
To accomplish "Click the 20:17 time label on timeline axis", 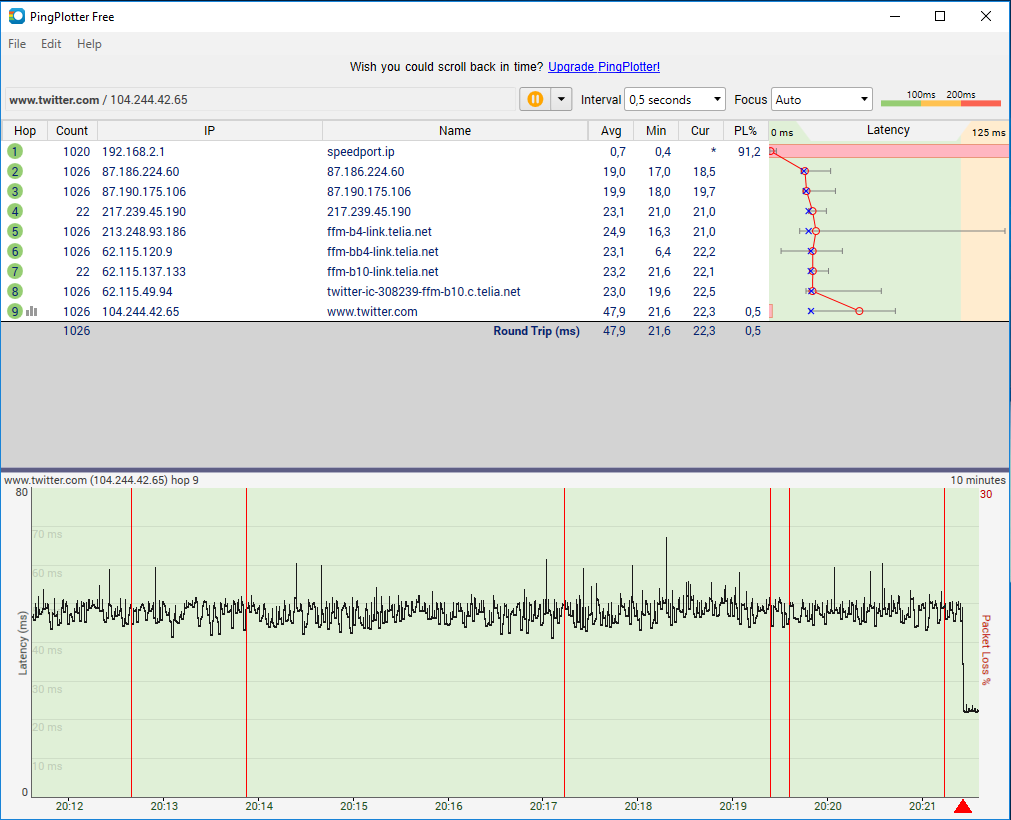I will 543,806.
